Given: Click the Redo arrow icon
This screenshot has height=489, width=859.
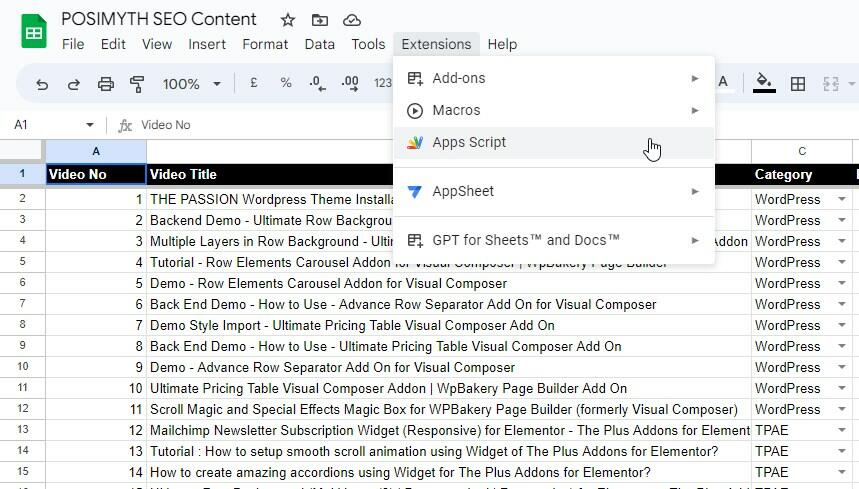Looking at the screenshot, I should (73, 84).
